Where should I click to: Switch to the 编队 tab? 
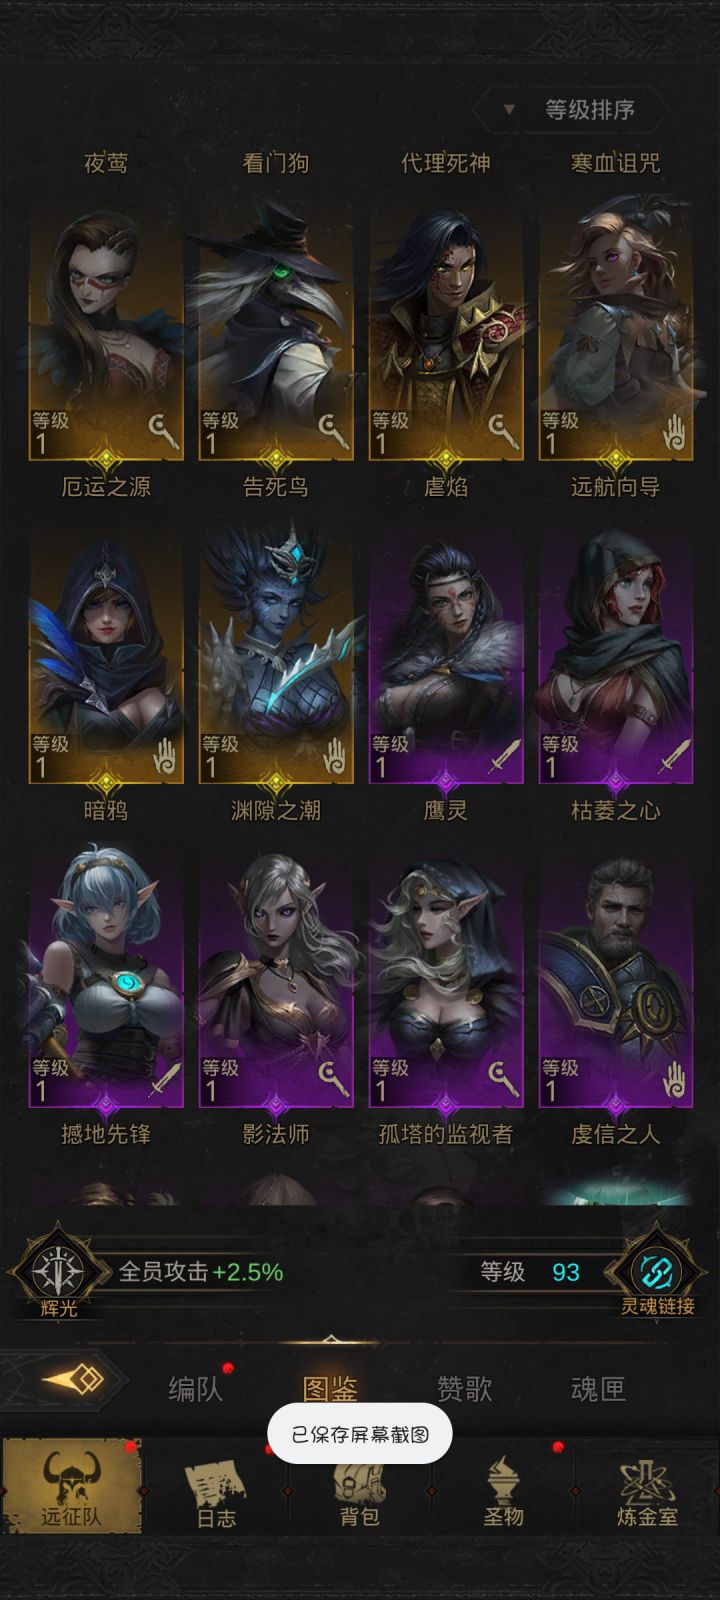[195, 1388]
